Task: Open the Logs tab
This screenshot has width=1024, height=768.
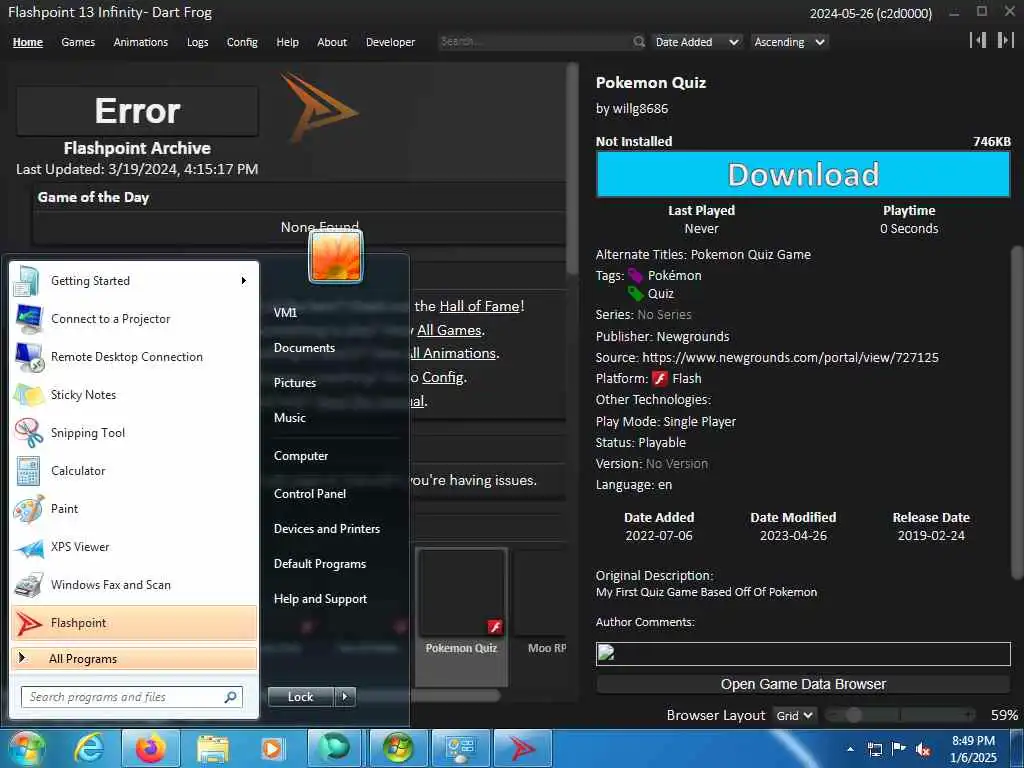Action: pos(197,42)
